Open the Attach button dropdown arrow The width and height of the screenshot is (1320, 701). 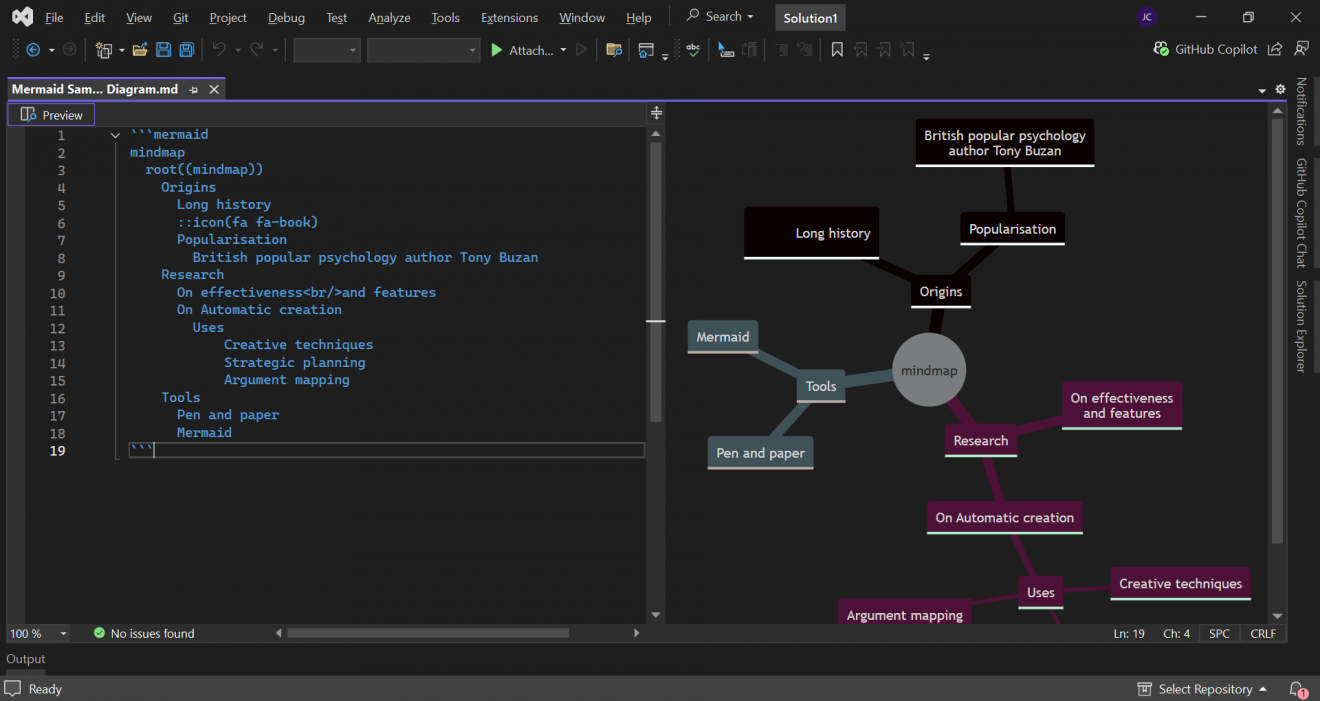(563, 50)
